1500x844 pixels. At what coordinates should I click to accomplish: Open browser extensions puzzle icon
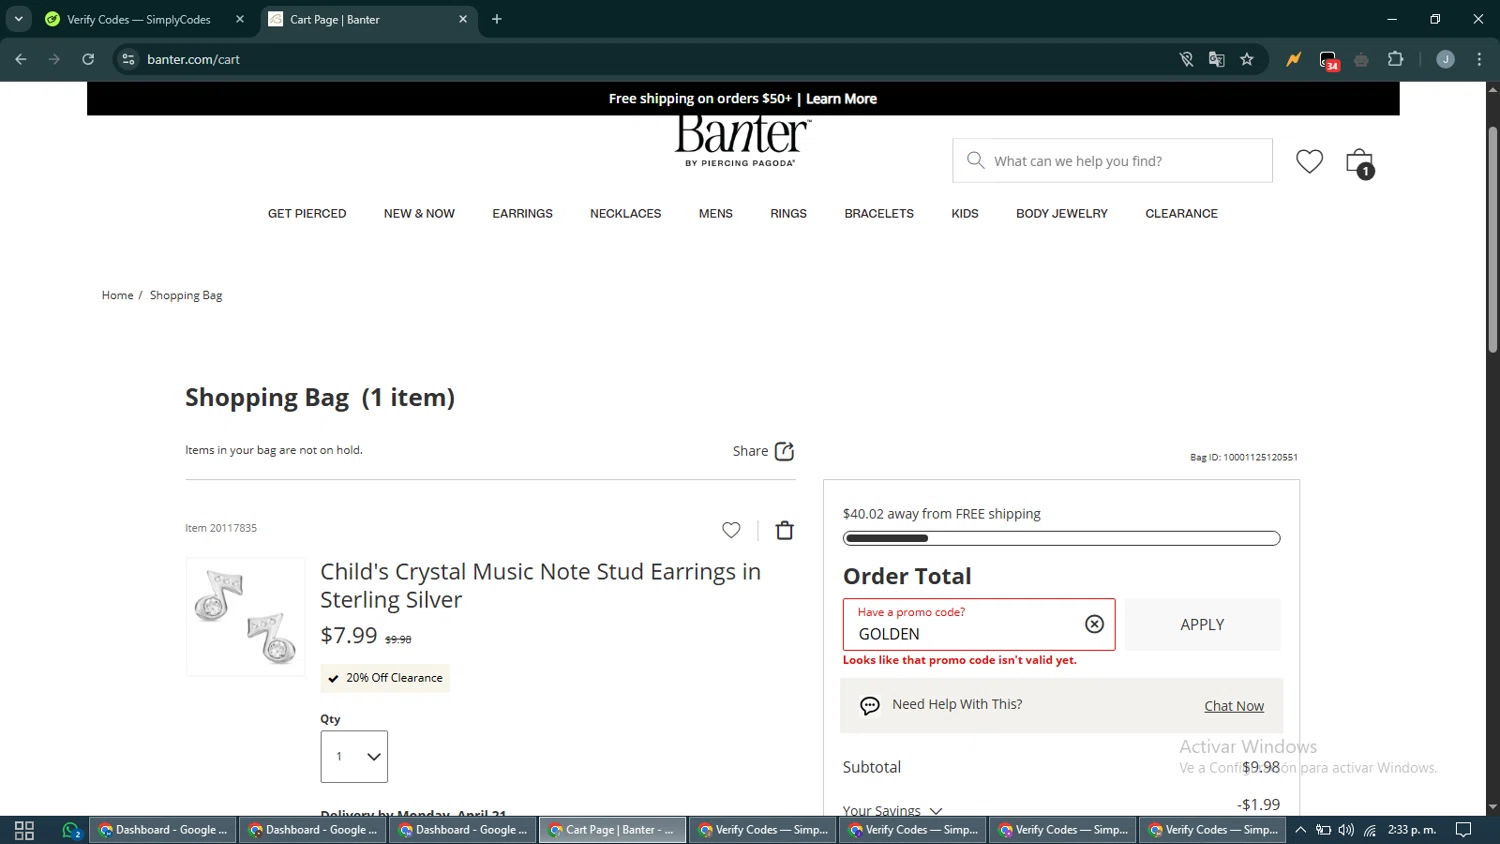[1396, 59]
